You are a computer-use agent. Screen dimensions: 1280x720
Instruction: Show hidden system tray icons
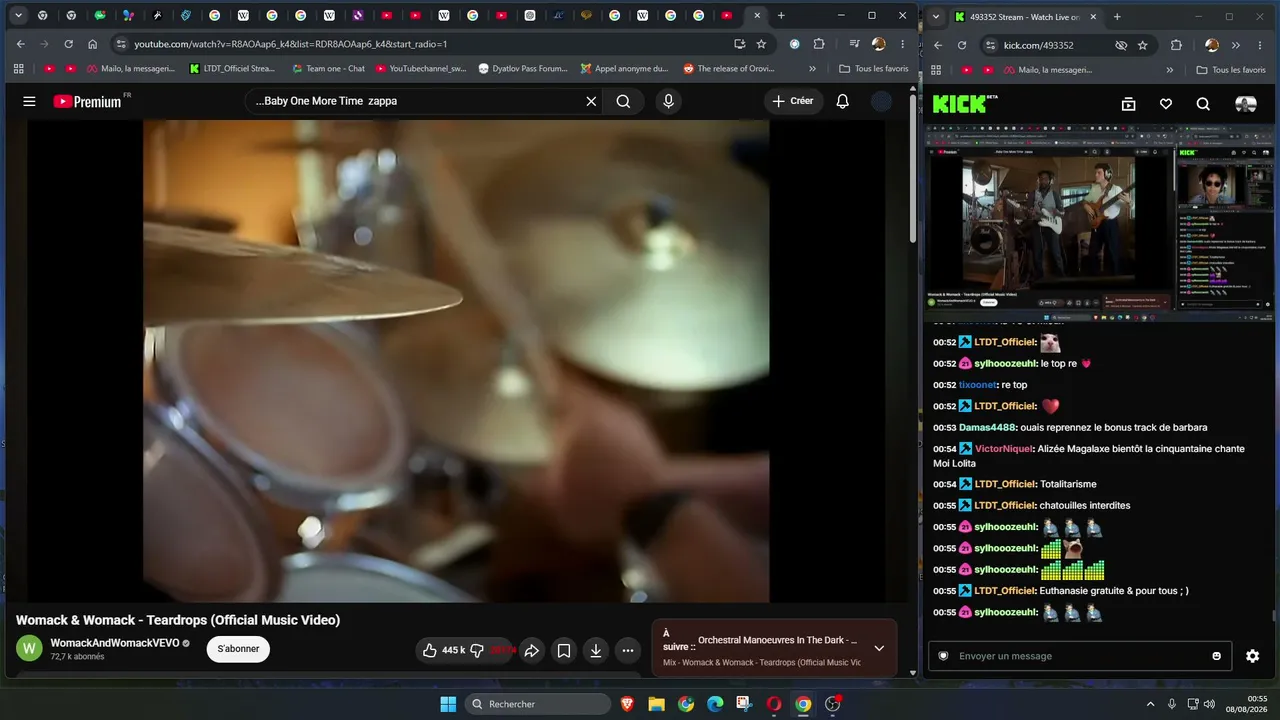[1150, 704]
